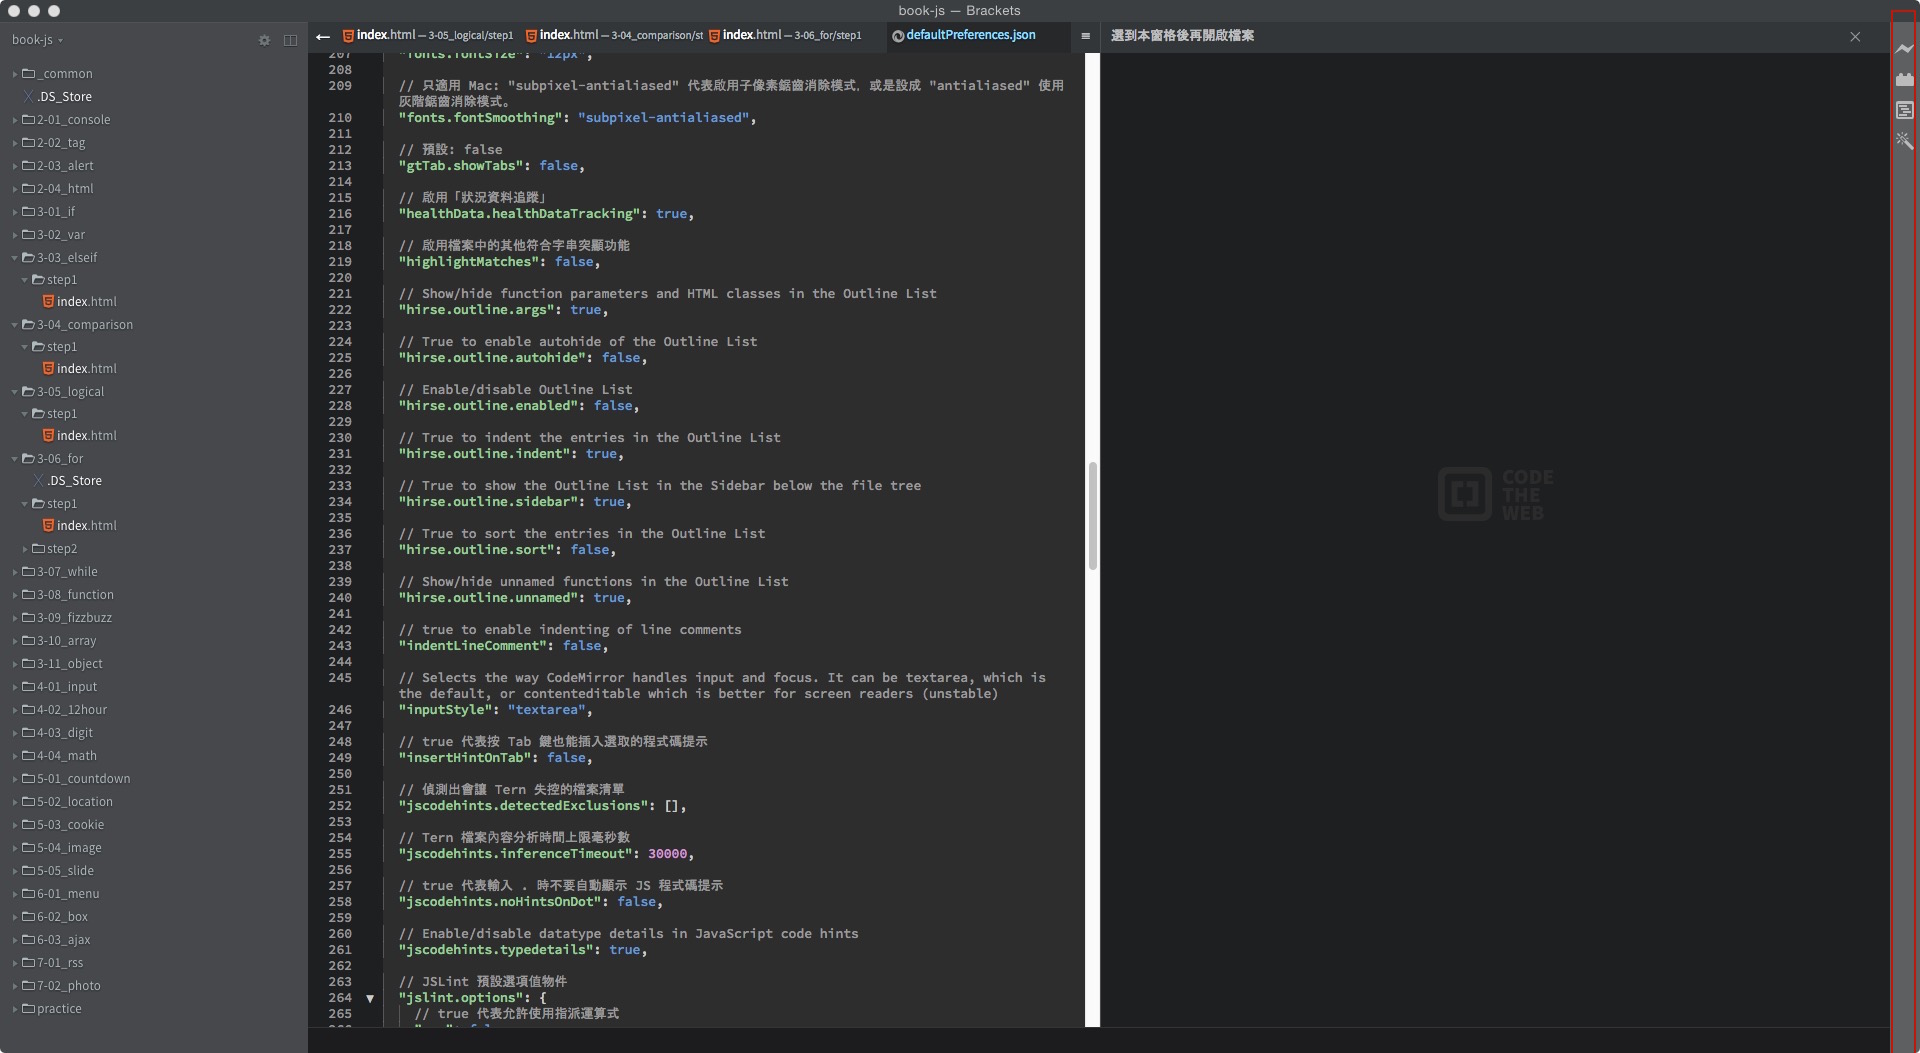Close the empty right pane with X
1920x1053 pixels.
pos(1855,37)
